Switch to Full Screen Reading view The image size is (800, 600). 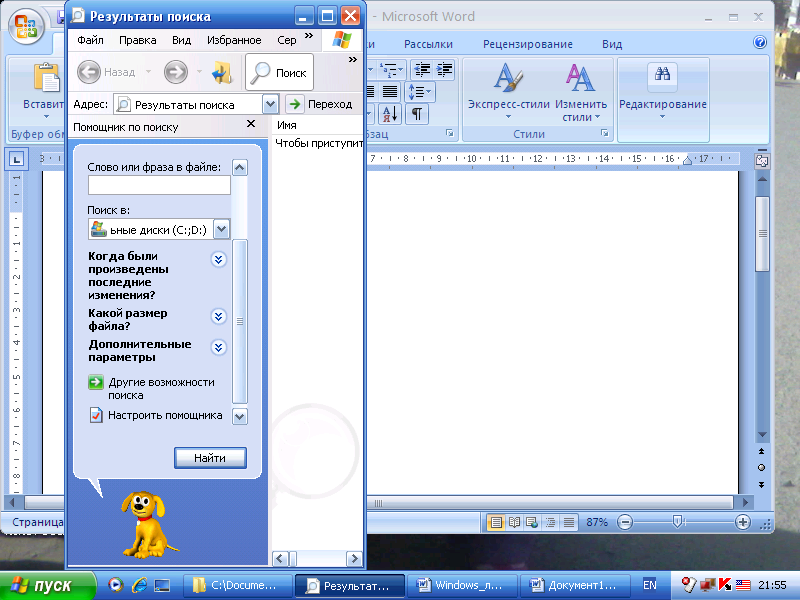click(514, 522)
